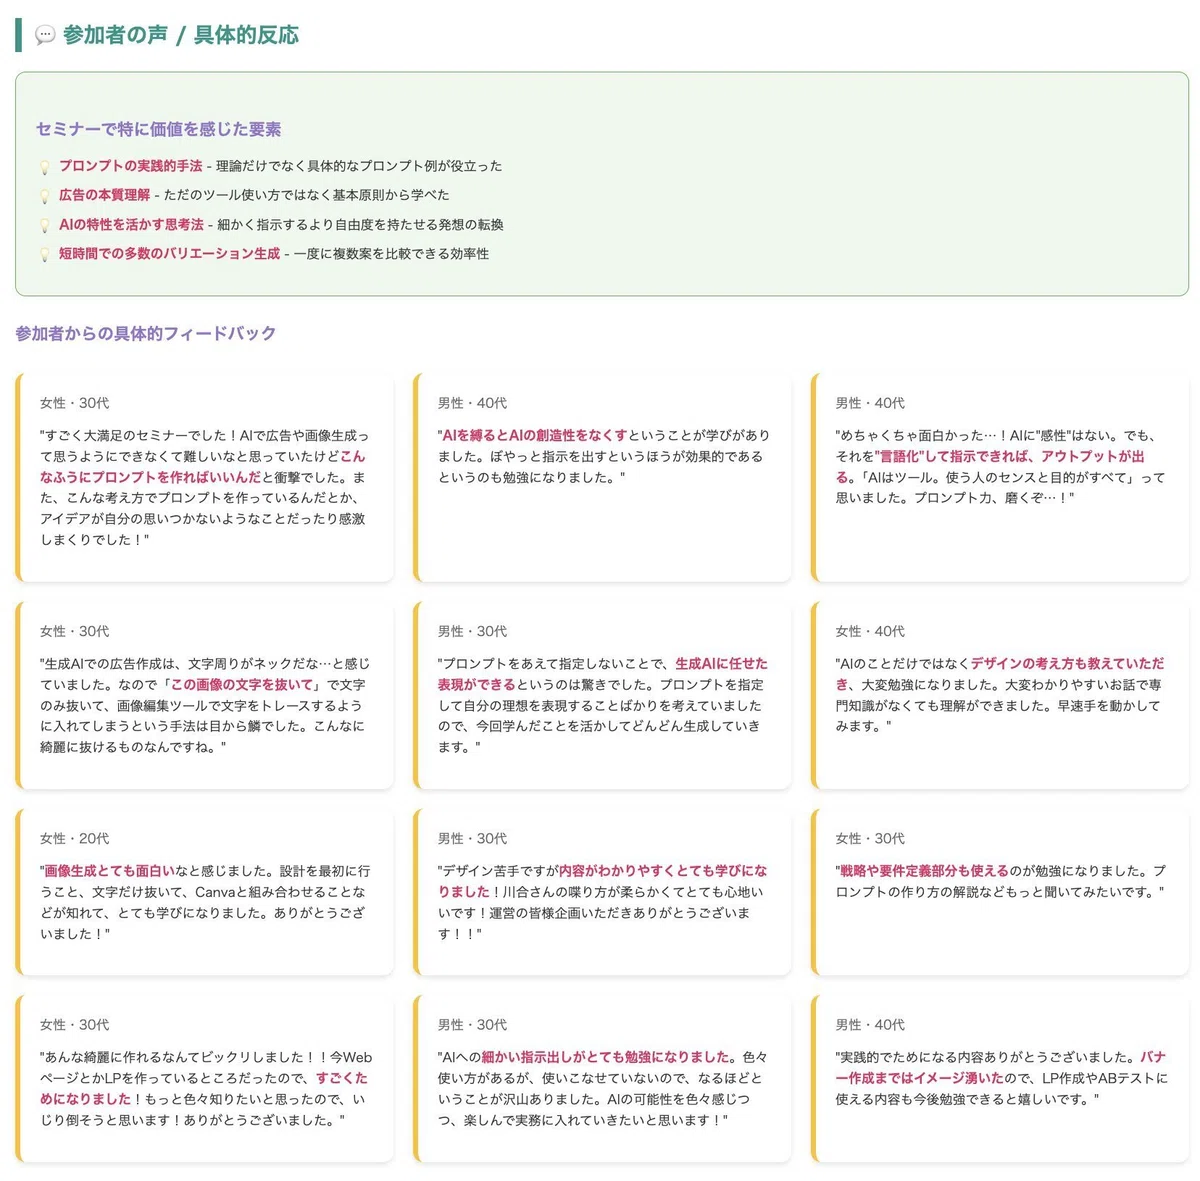Click the card beginning あんな綺麗に作れるなんて
Screen dimensions: 1200x1181
[x=204, y=1079]
